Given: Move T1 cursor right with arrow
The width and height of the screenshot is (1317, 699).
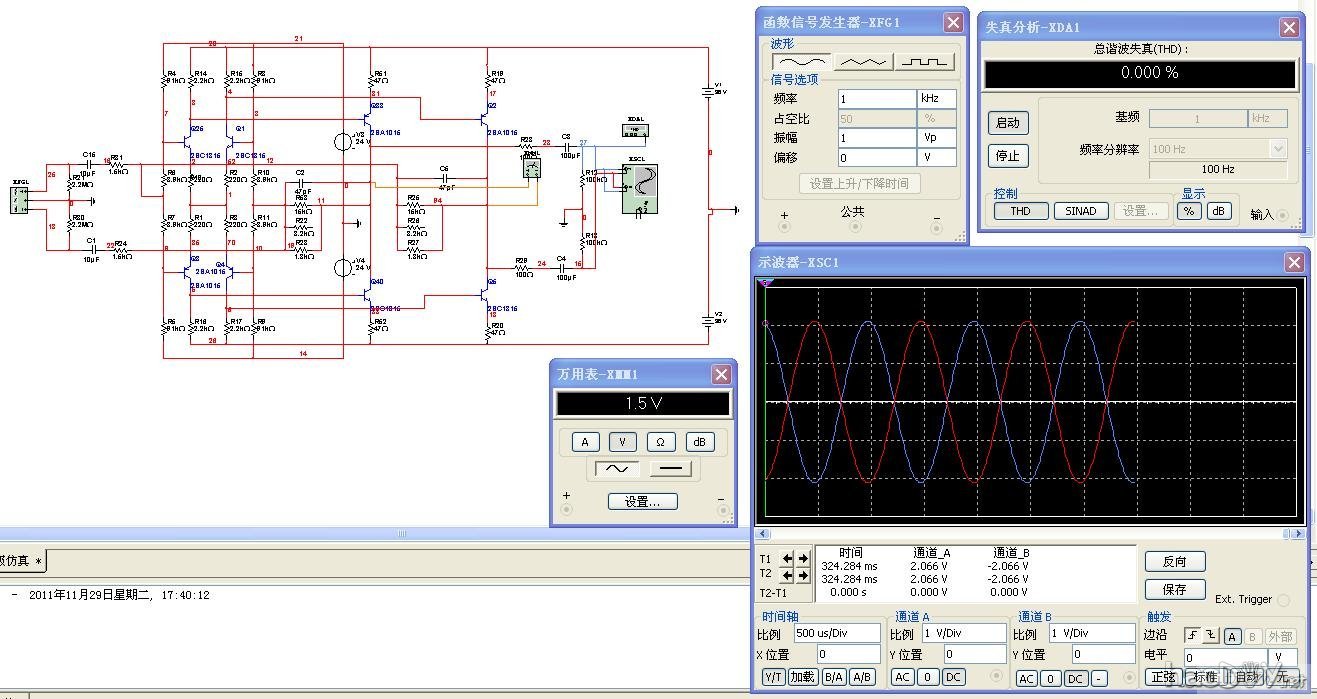Looking at the screenshot, I should coord(803,559).
